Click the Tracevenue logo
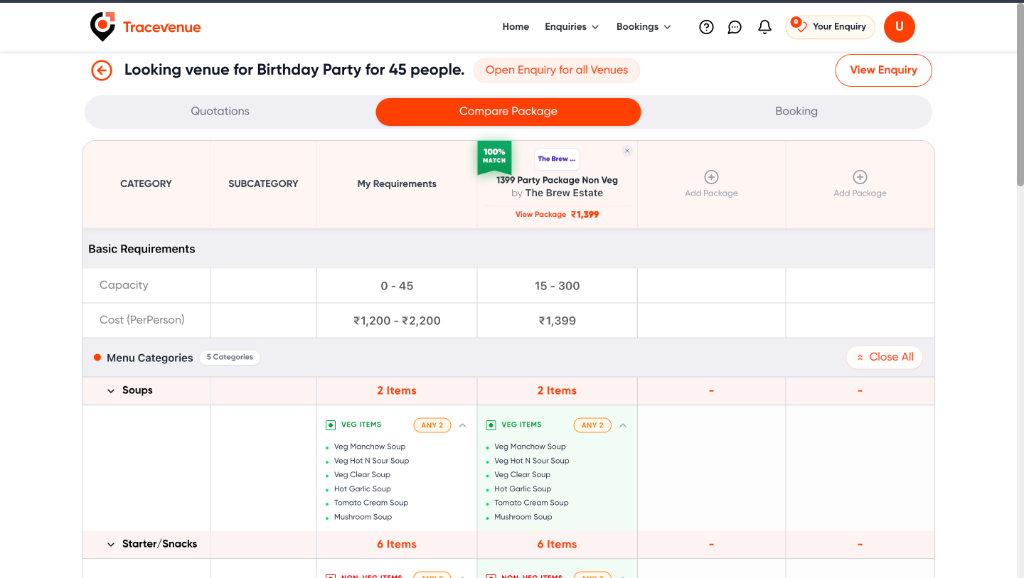 pos(145,27)
